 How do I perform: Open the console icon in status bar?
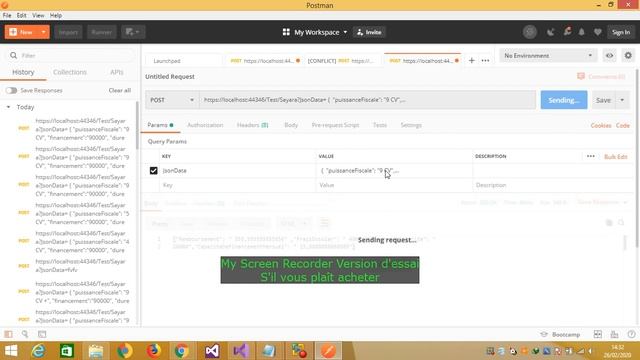click(42, 334)
